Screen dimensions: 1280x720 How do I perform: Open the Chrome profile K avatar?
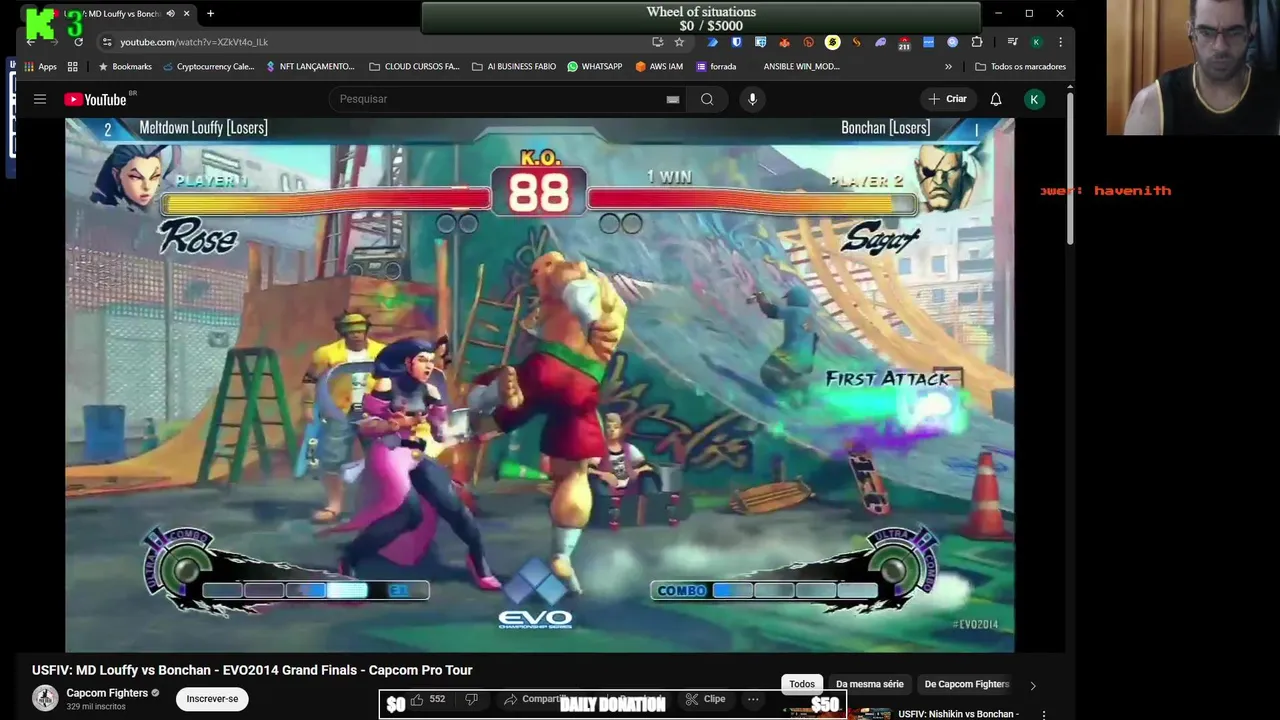(x=1037, y=42)
